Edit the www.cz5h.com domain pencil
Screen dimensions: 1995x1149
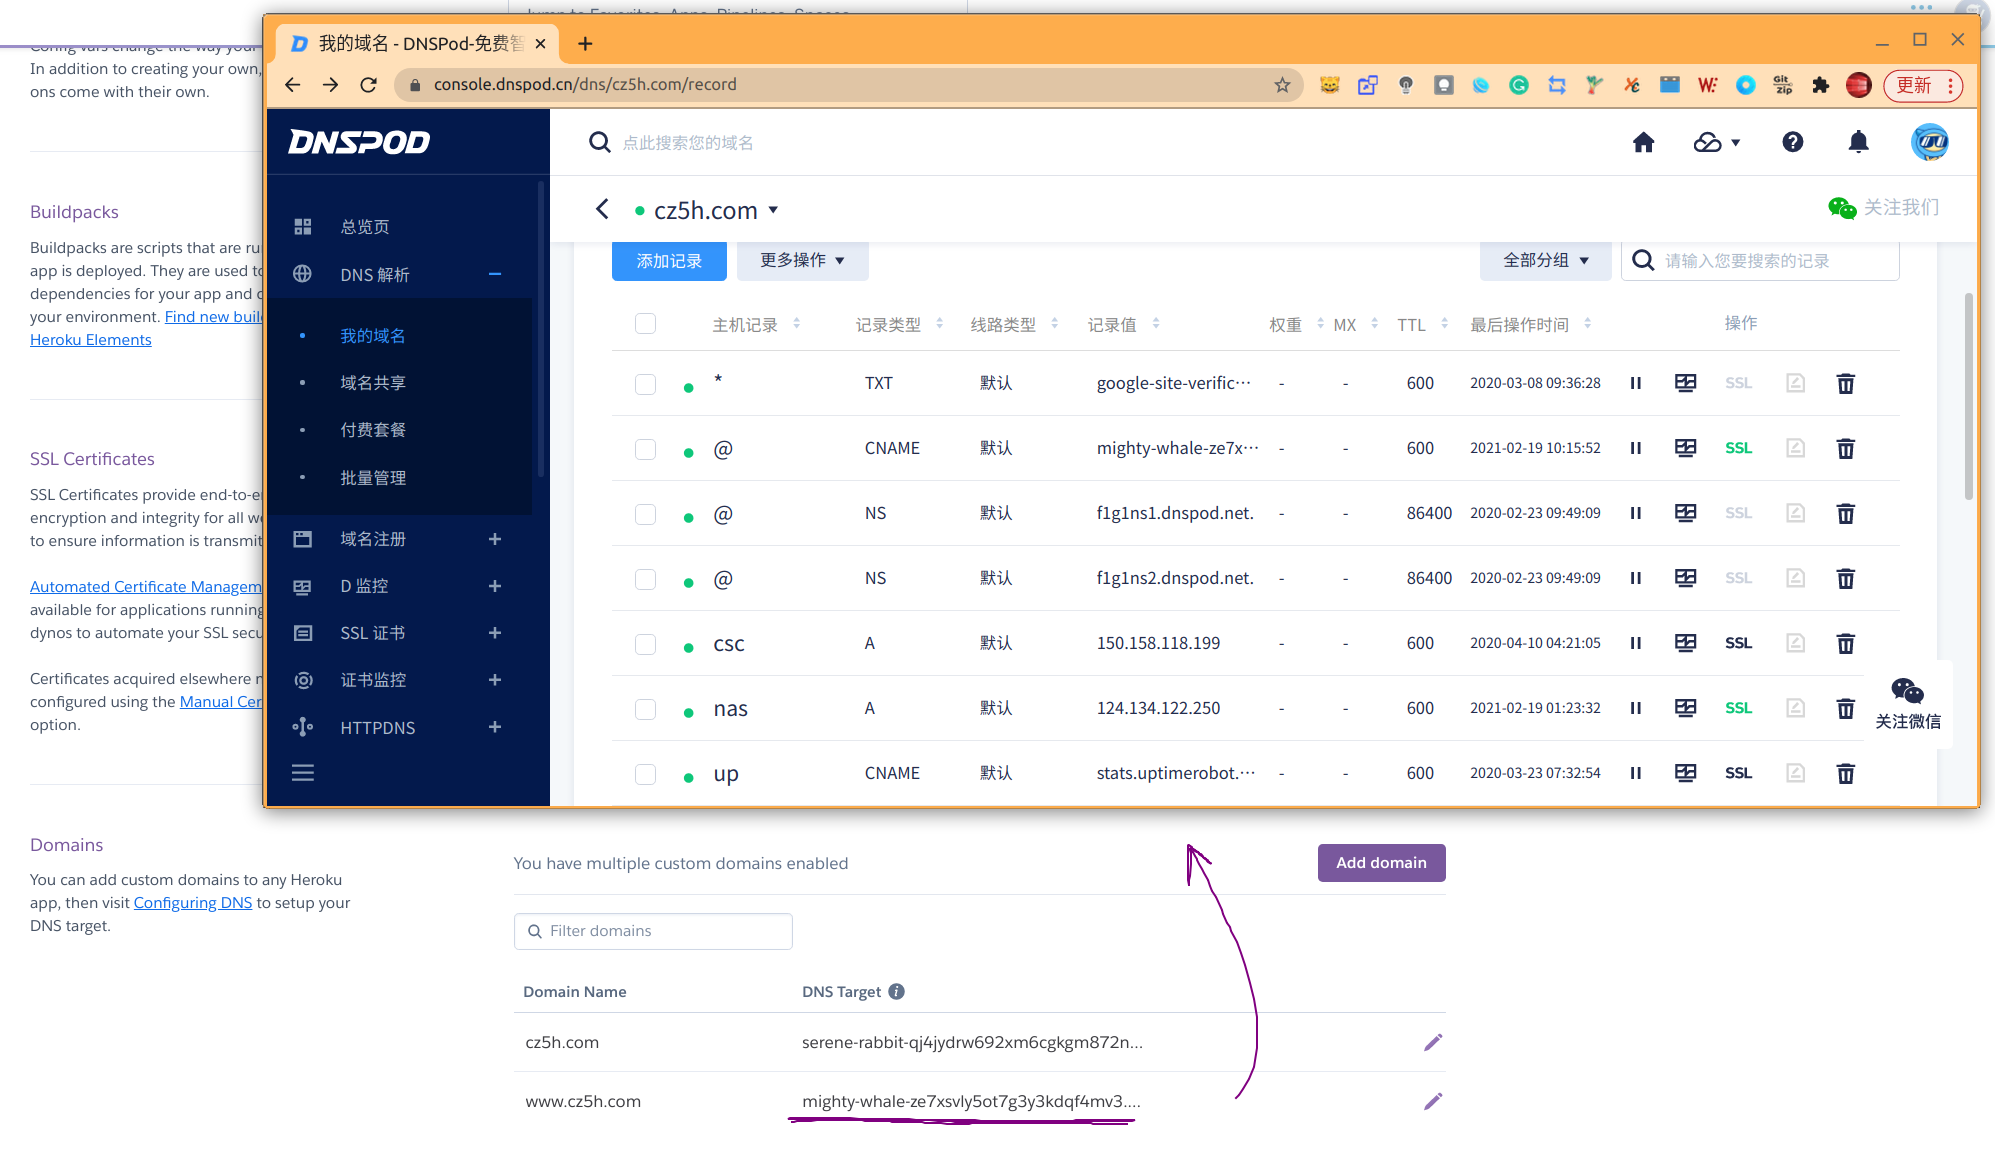1432,1101
